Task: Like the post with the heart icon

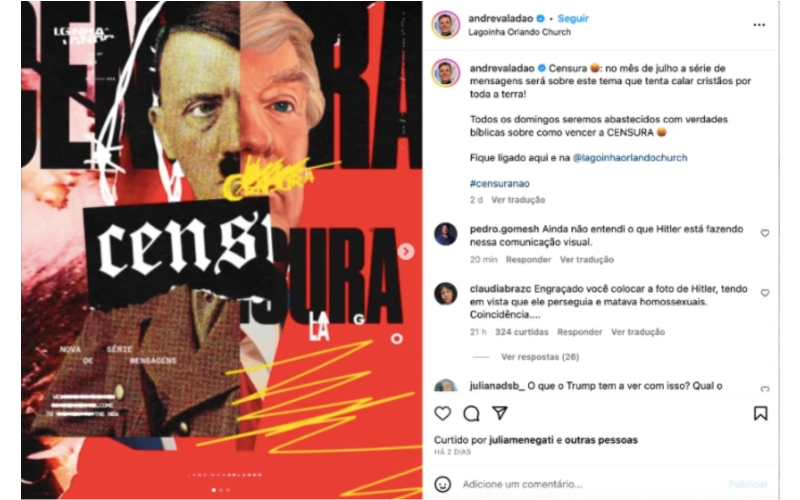Action: point(442,413)
